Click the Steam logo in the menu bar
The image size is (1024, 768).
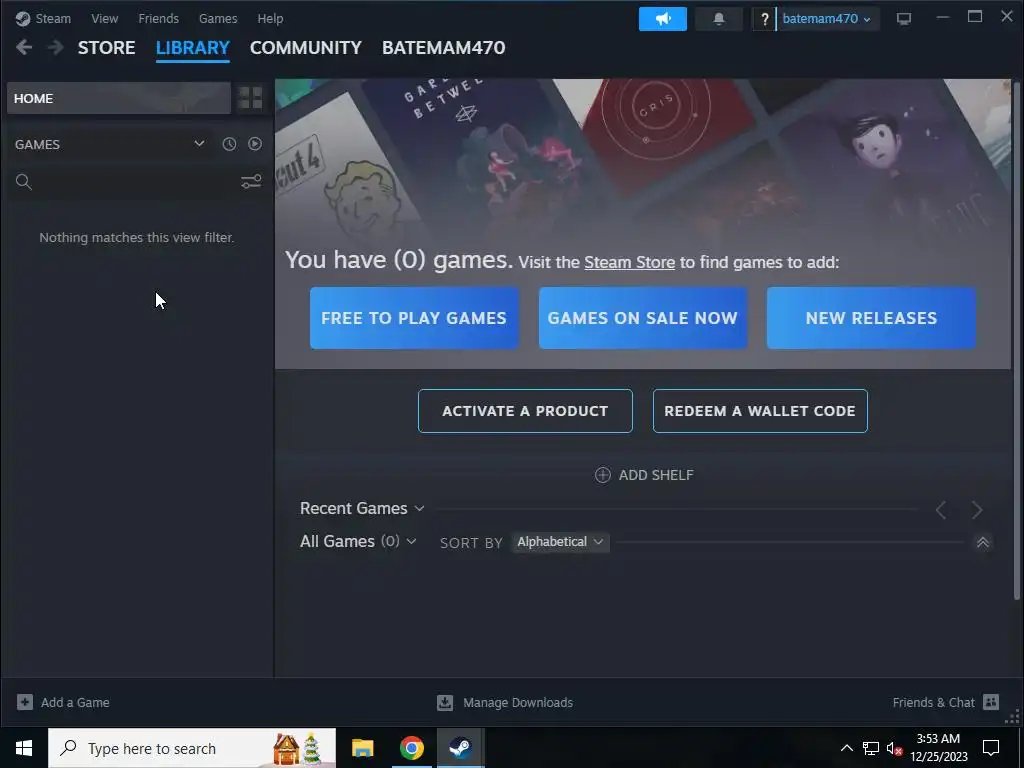23,19
